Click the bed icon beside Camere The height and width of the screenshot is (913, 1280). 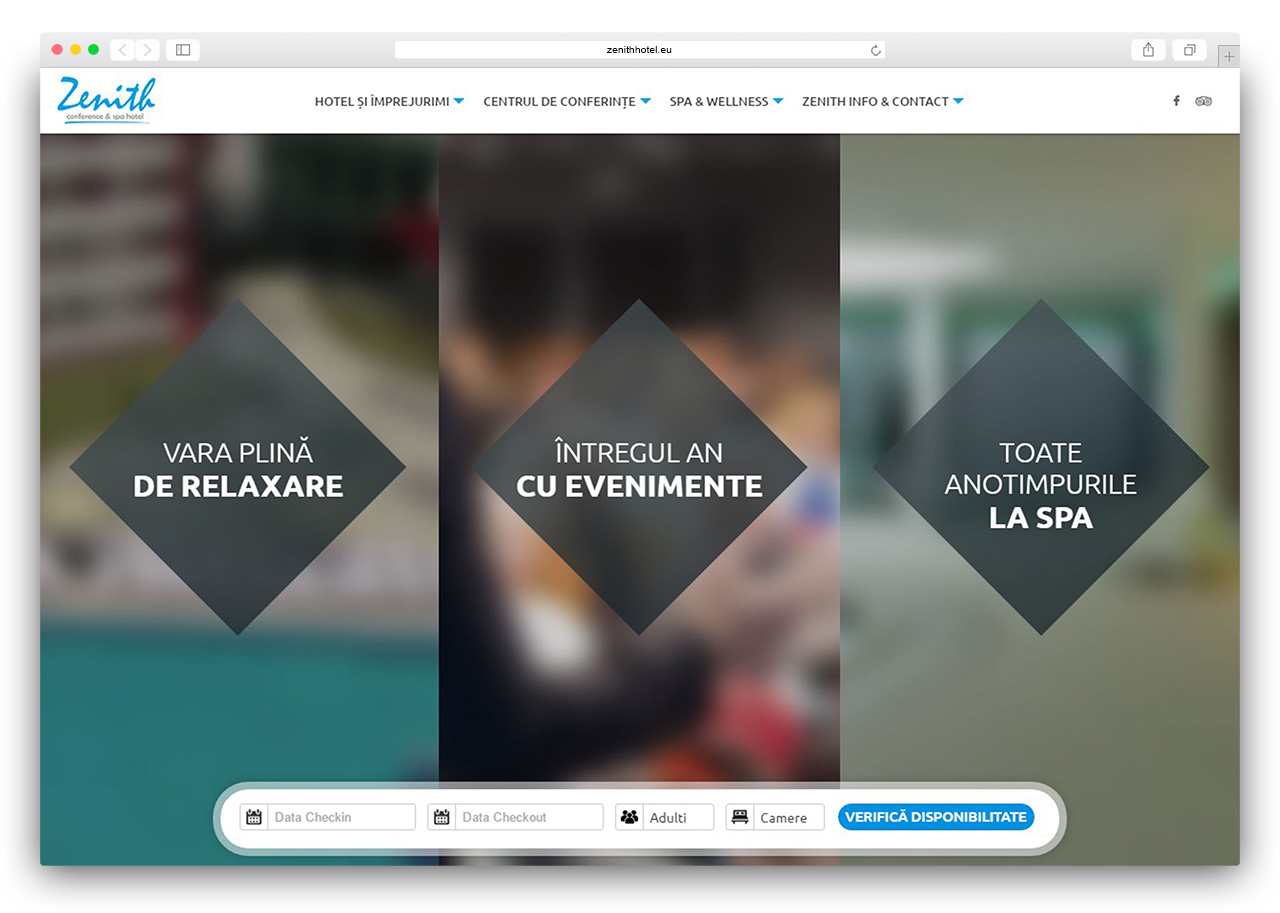pos(740,817)
